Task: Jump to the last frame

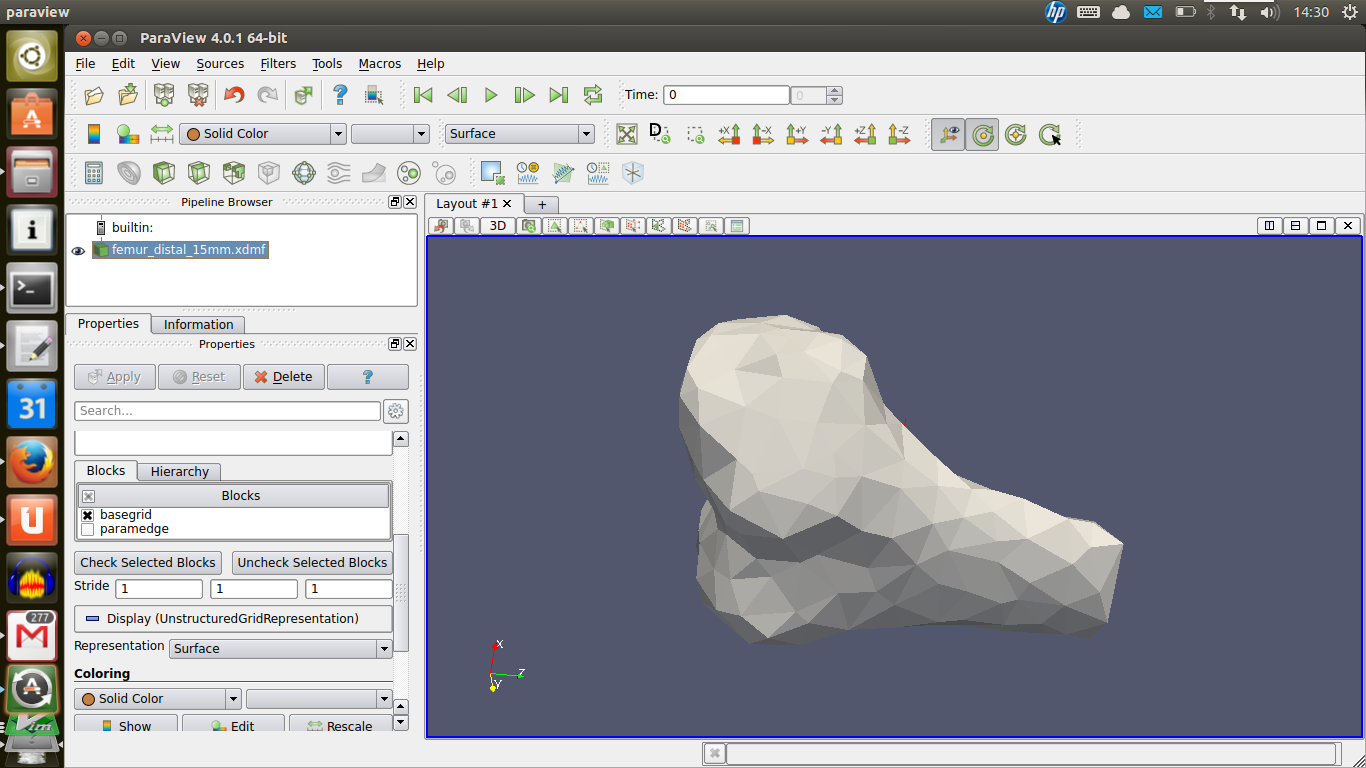Action: pos(559,95)
